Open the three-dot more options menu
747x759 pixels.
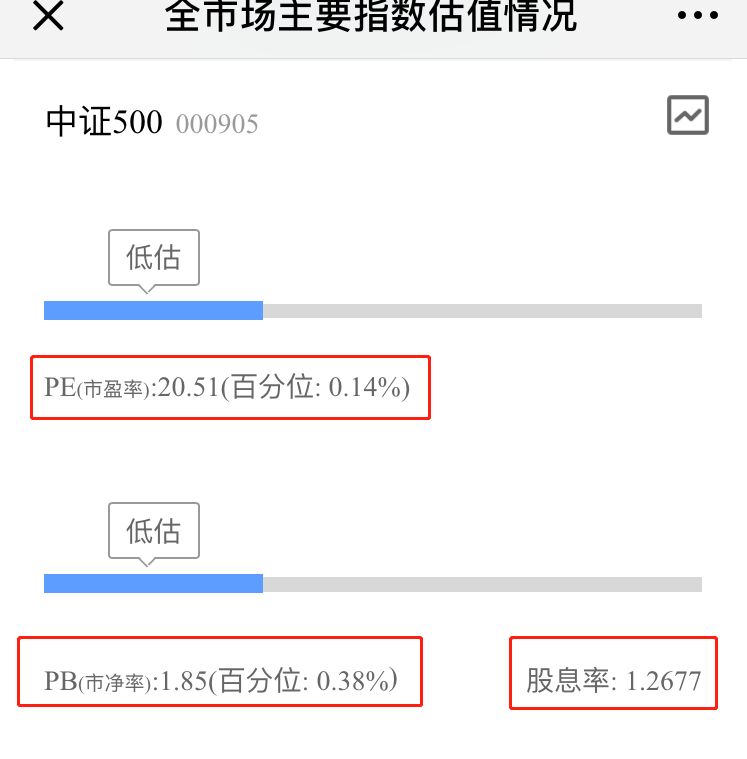698,15
